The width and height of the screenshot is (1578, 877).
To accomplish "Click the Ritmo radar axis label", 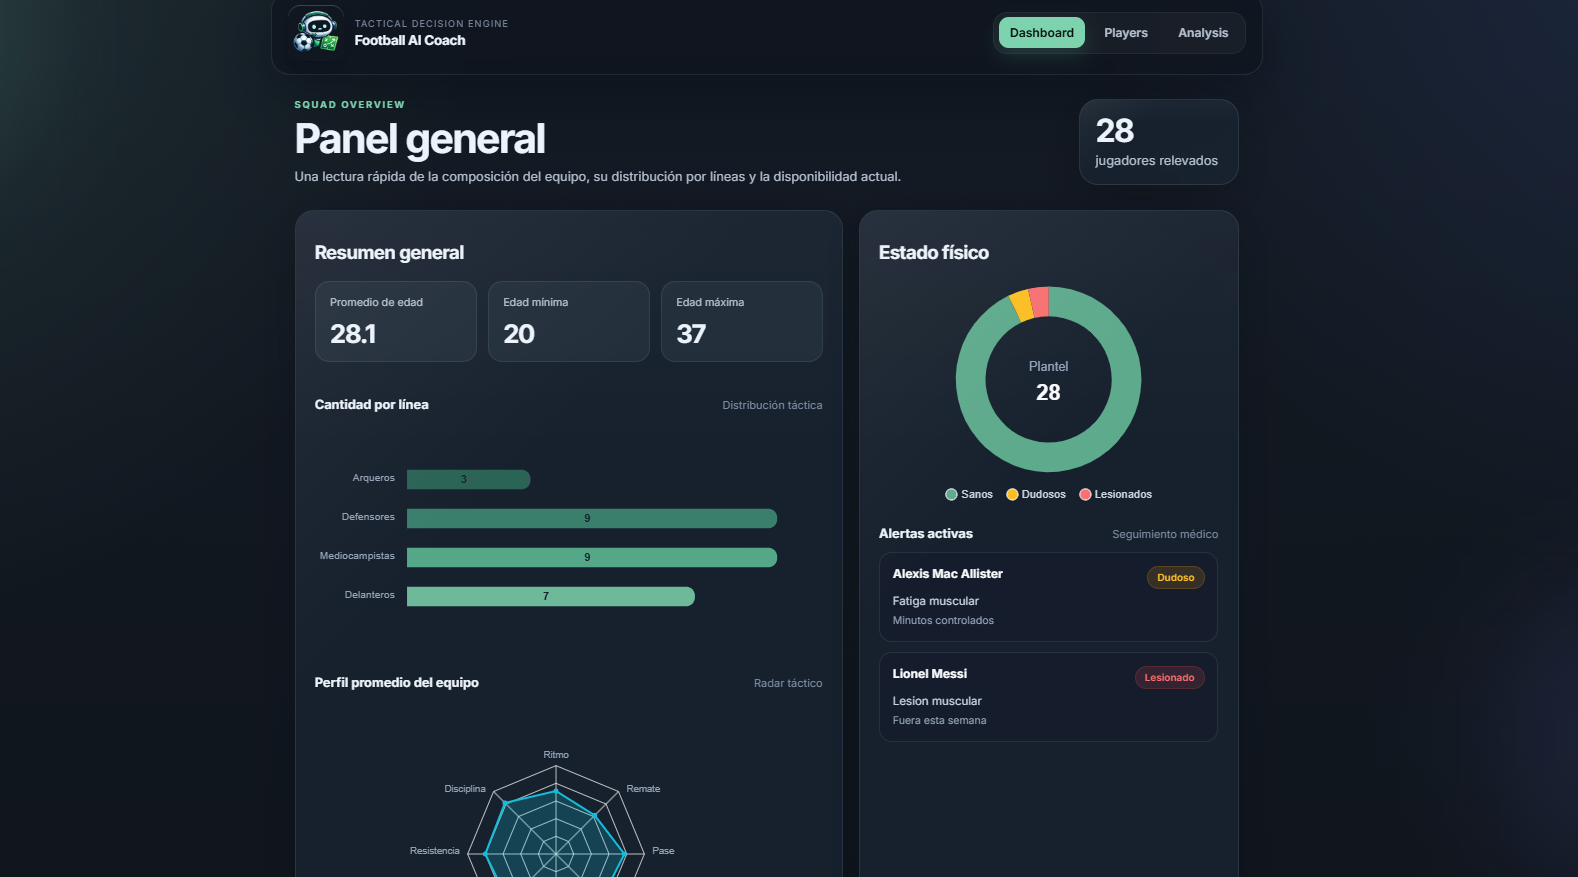I will (556, 755).
